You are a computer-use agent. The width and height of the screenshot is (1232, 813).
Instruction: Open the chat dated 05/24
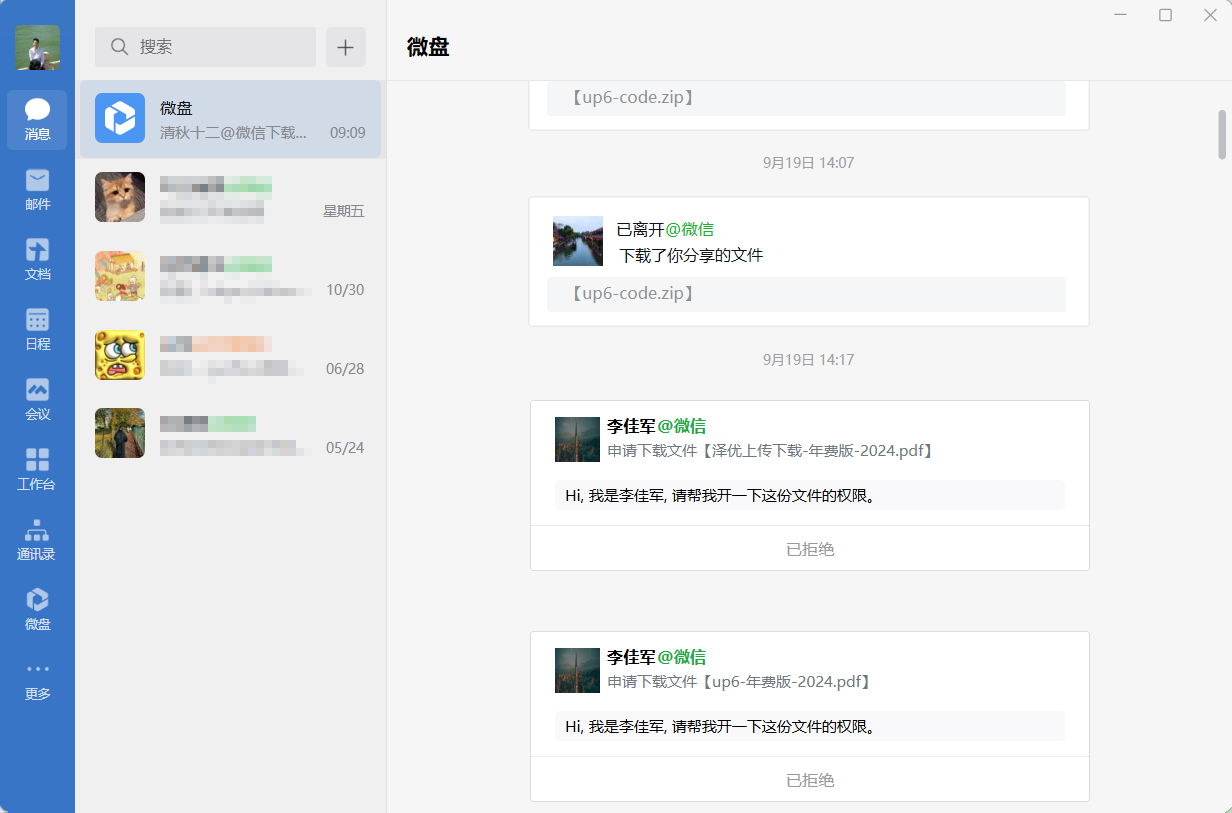point(230,433)
